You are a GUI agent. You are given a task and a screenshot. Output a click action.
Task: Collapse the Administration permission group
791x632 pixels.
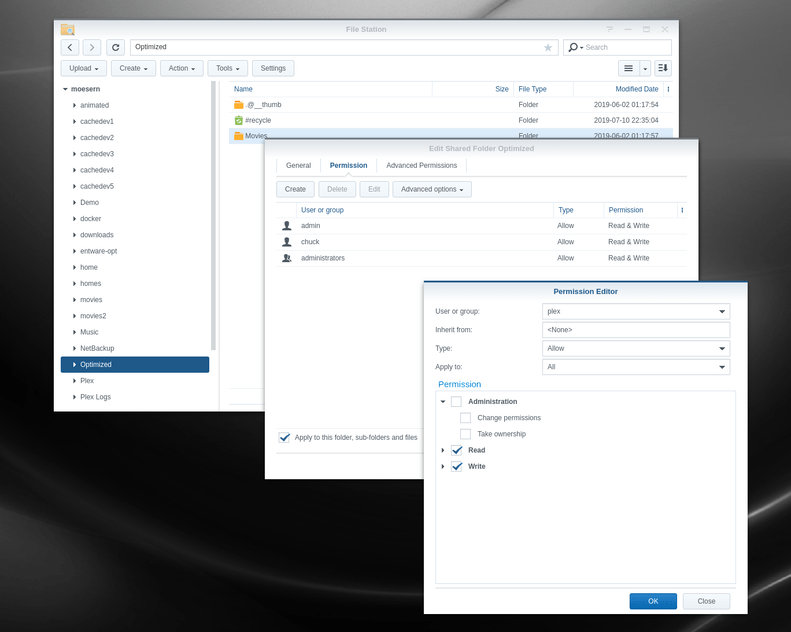(443, 401)
